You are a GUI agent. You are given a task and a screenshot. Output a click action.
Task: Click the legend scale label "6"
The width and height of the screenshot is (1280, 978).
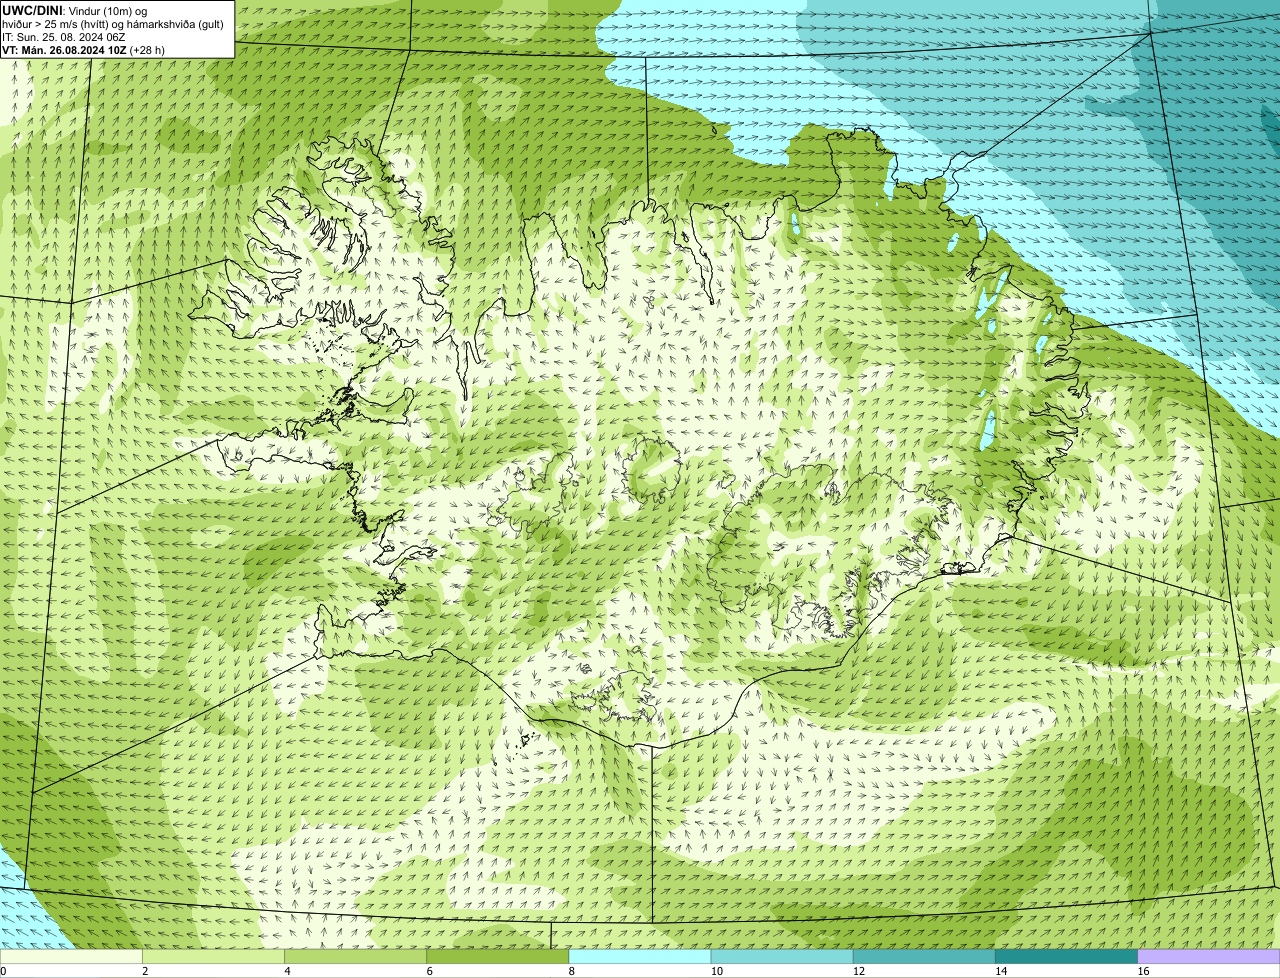click(429, 971)
